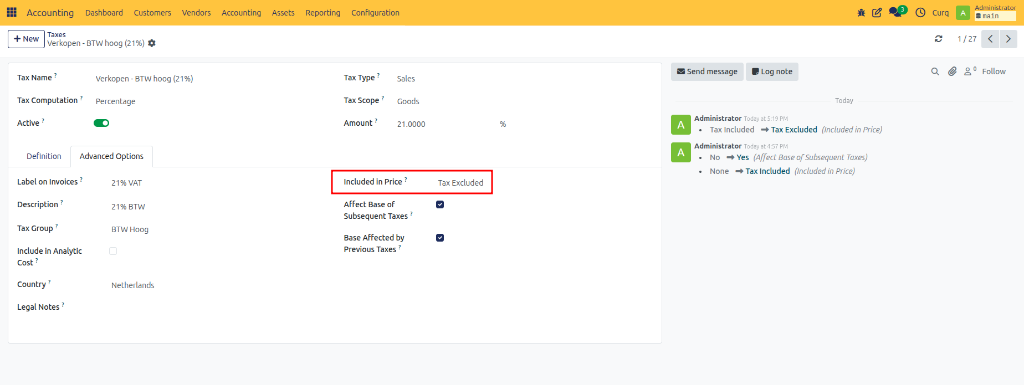Open the Configuration menu
Screen dimensions: 1024x385
coord(375,12)
